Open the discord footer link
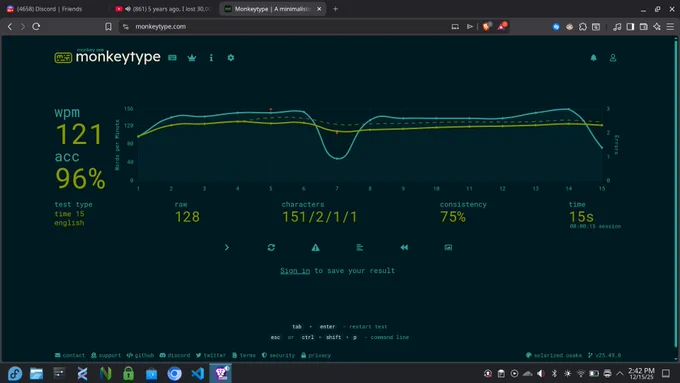This screenshot has width=680, height=383. click(175, 355)
